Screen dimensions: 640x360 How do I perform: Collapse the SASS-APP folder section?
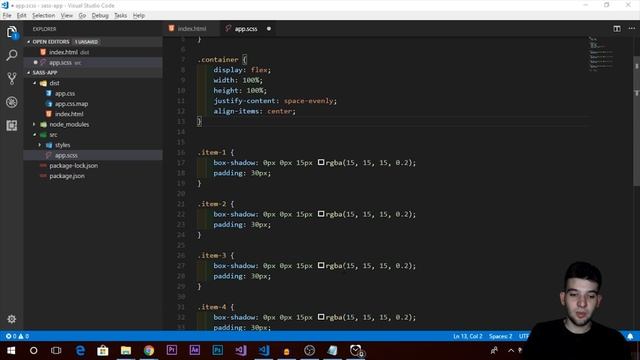pyautogui.click(x=29, y=73)
